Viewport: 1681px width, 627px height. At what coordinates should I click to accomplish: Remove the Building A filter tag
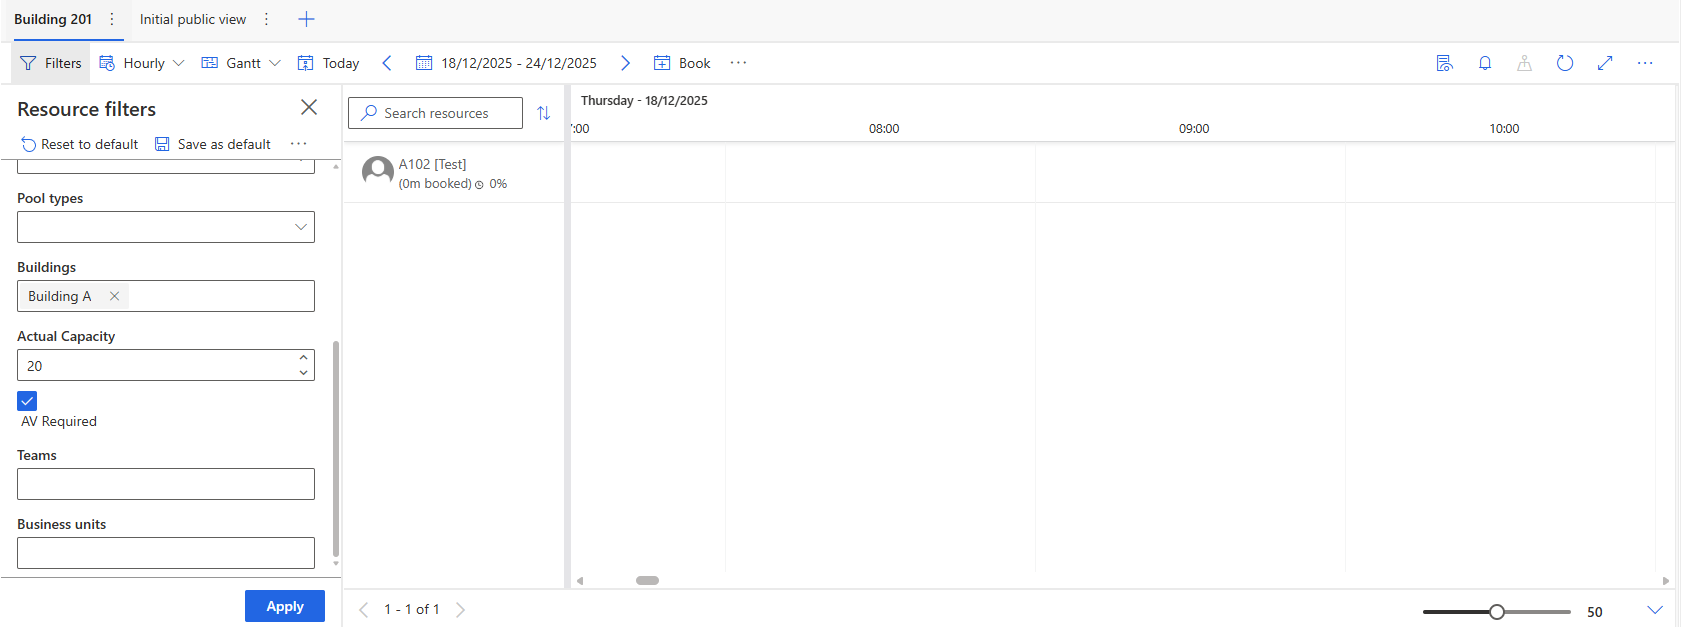[x=114, y=296]
